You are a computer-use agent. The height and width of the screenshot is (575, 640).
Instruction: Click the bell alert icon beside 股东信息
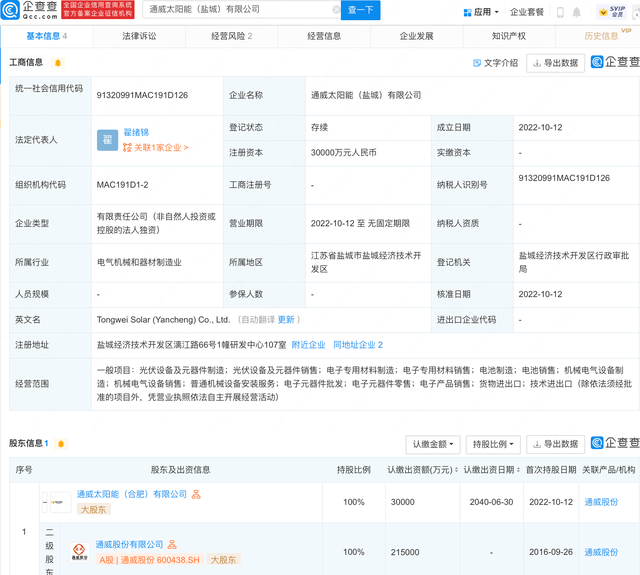coord(61,444)
